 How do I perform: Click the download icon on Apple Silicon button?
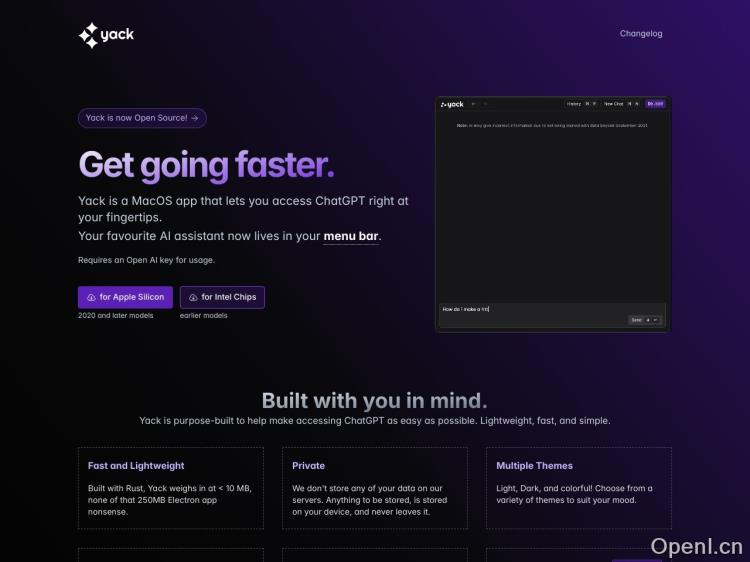coord(92,297)
